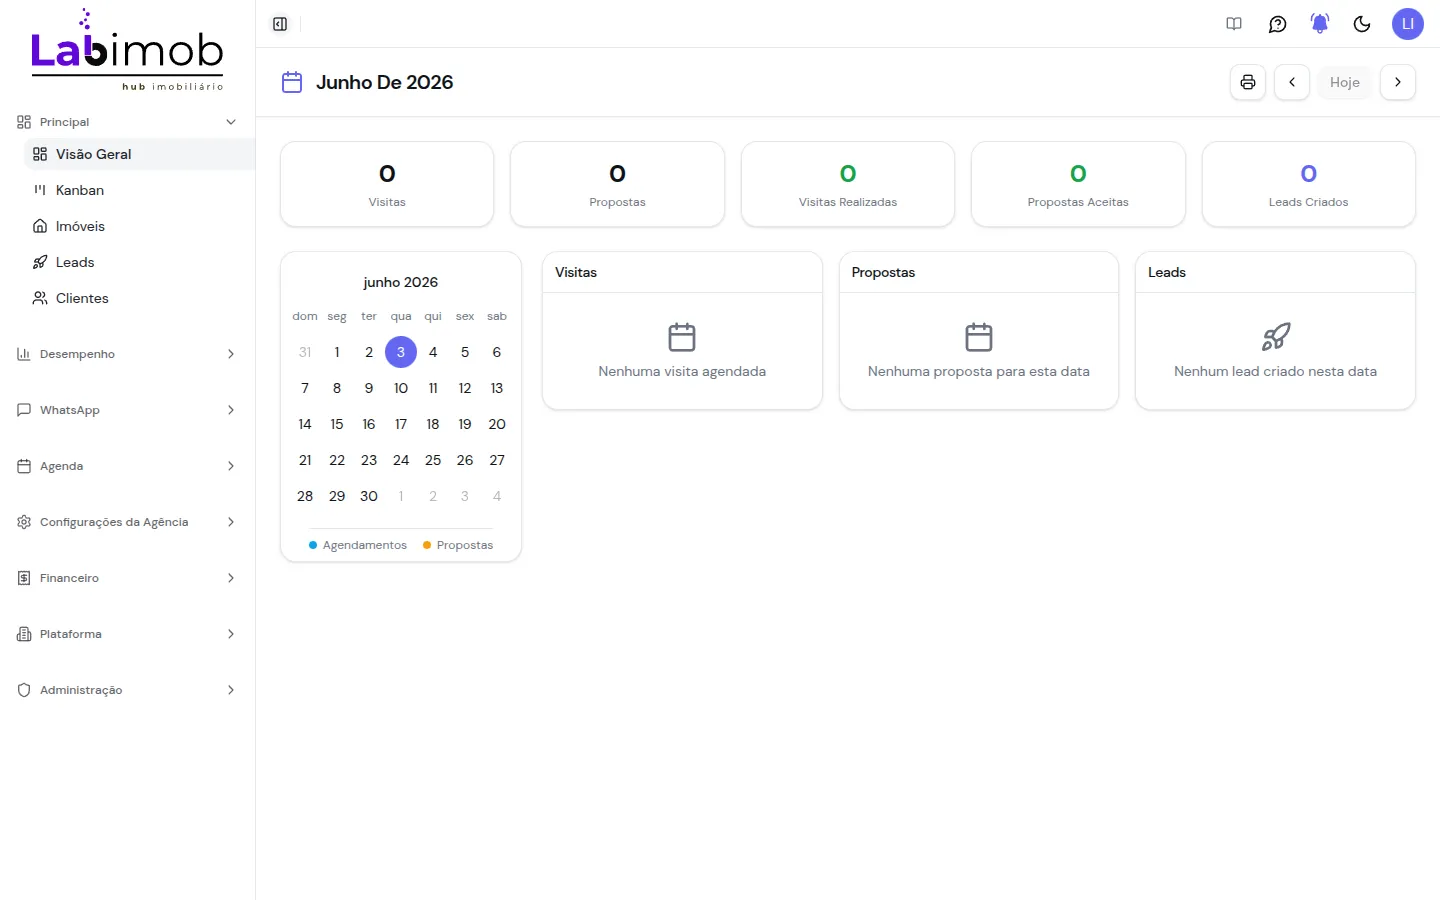Click calendar icon in Propostas panel
This screenshot has width=1440, height=900.
tap(979, 337)
